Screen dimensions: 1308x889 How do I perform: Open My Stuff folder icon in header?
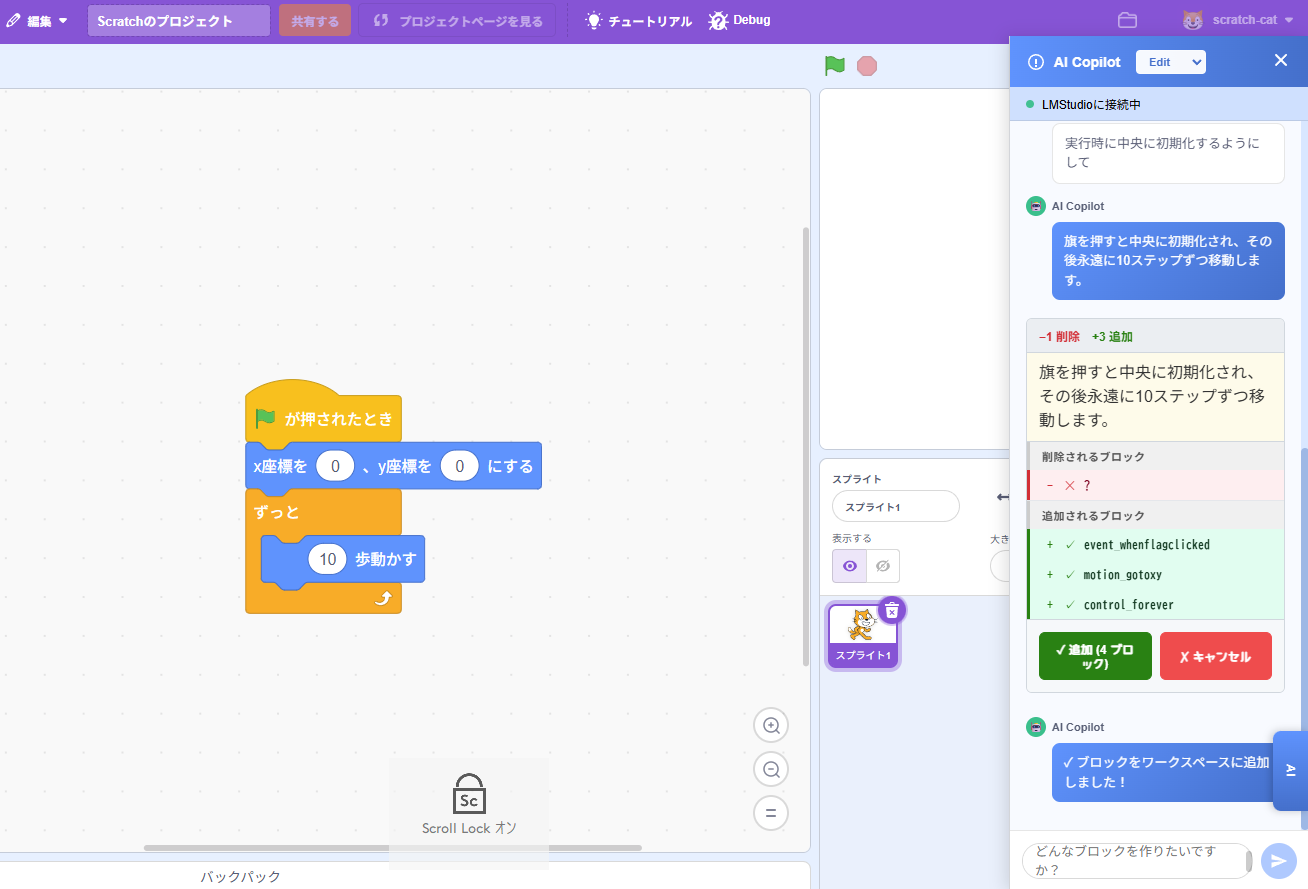(x=1127, y=20)
